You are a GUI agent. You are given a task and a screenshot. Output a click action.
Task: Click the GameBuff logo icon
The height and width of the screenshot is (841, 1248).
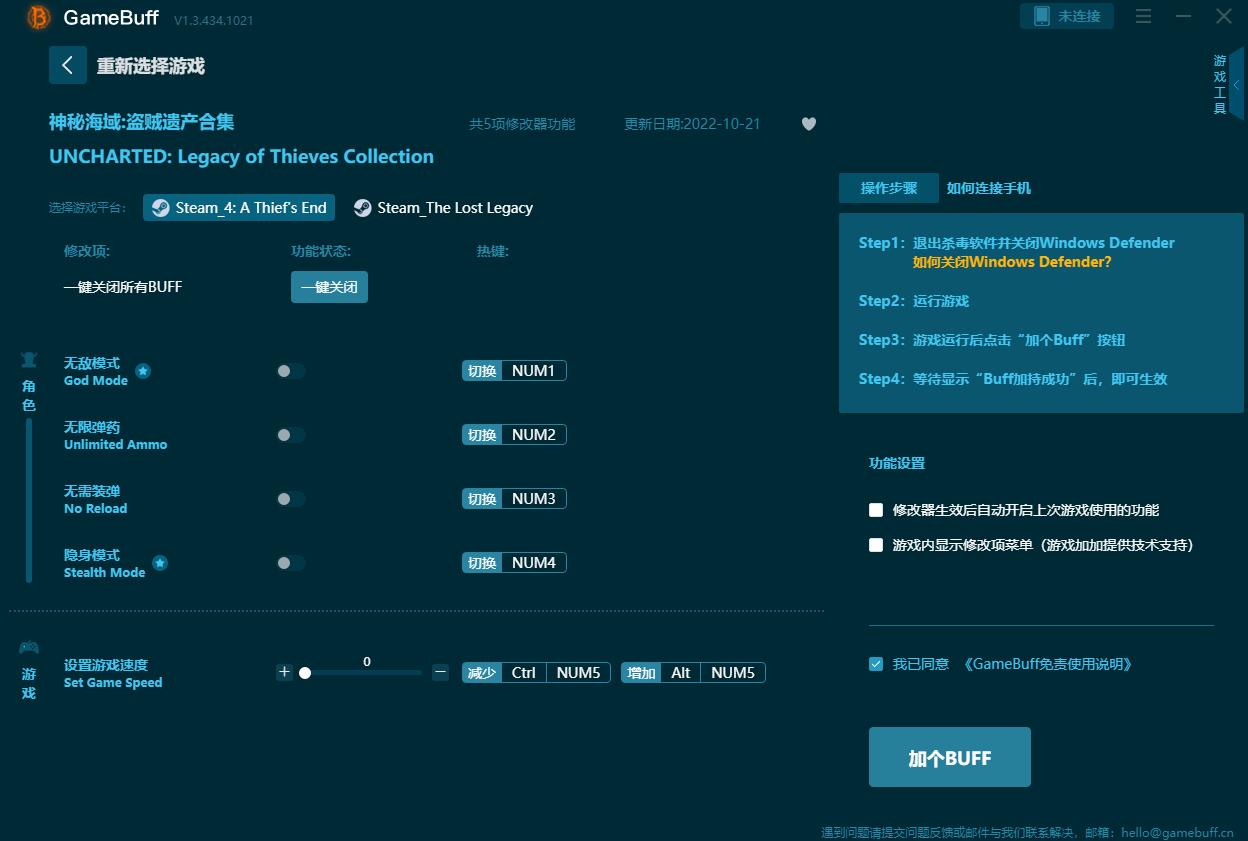pos(38,17)
